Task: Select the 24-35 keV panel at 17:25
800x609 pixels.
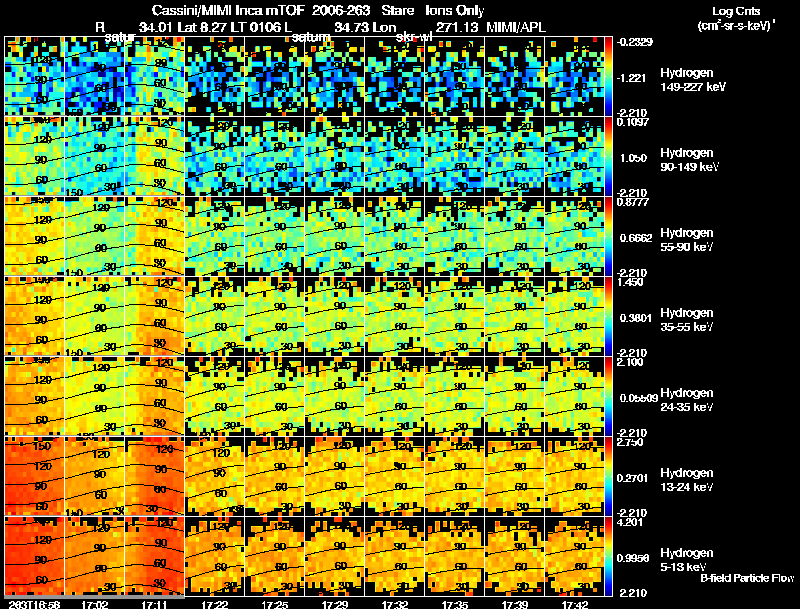Action: (275, 396)
